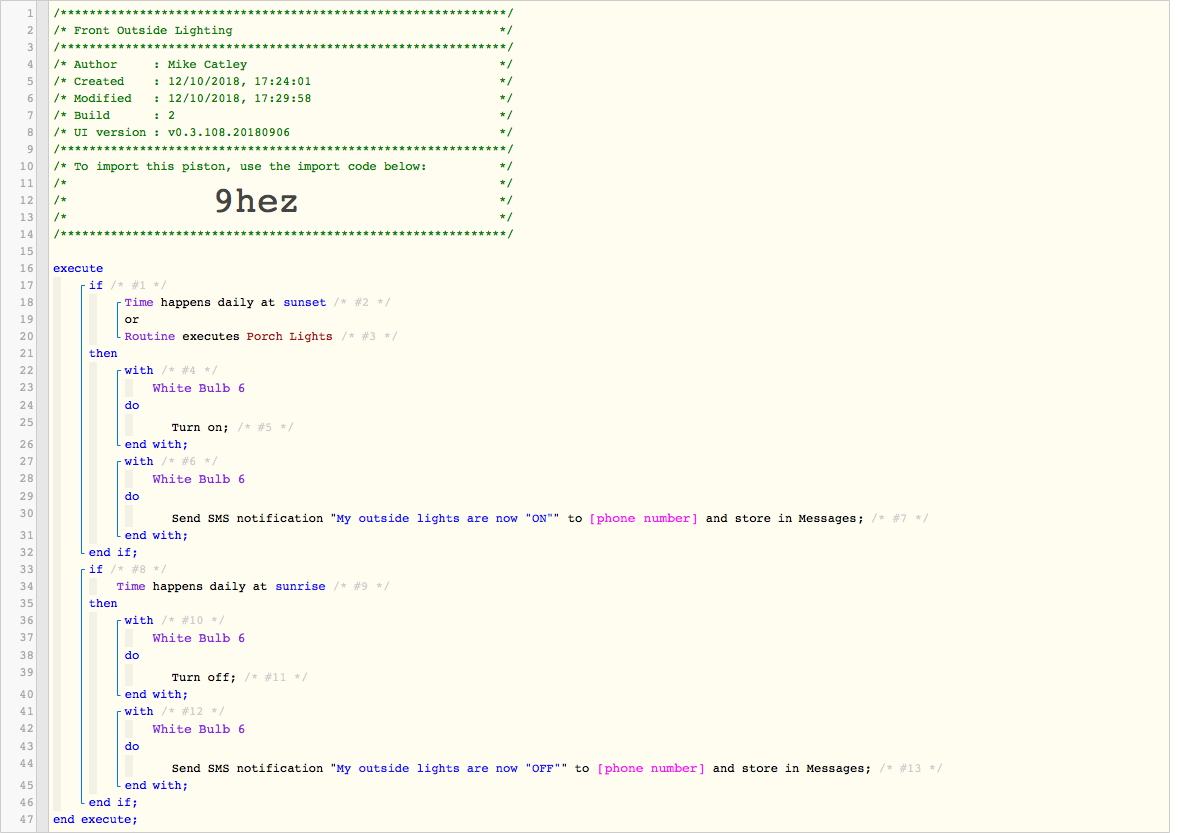Click the Routine keyword on line 20
Image resolution: width=1178 pixels, height=833 pixels.
tap(150, 337)
